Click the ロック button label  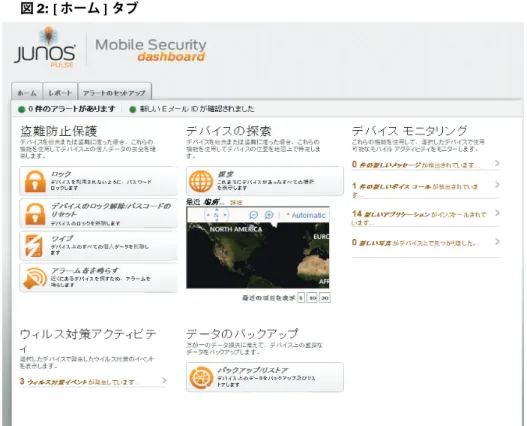(x=61, y=174)
